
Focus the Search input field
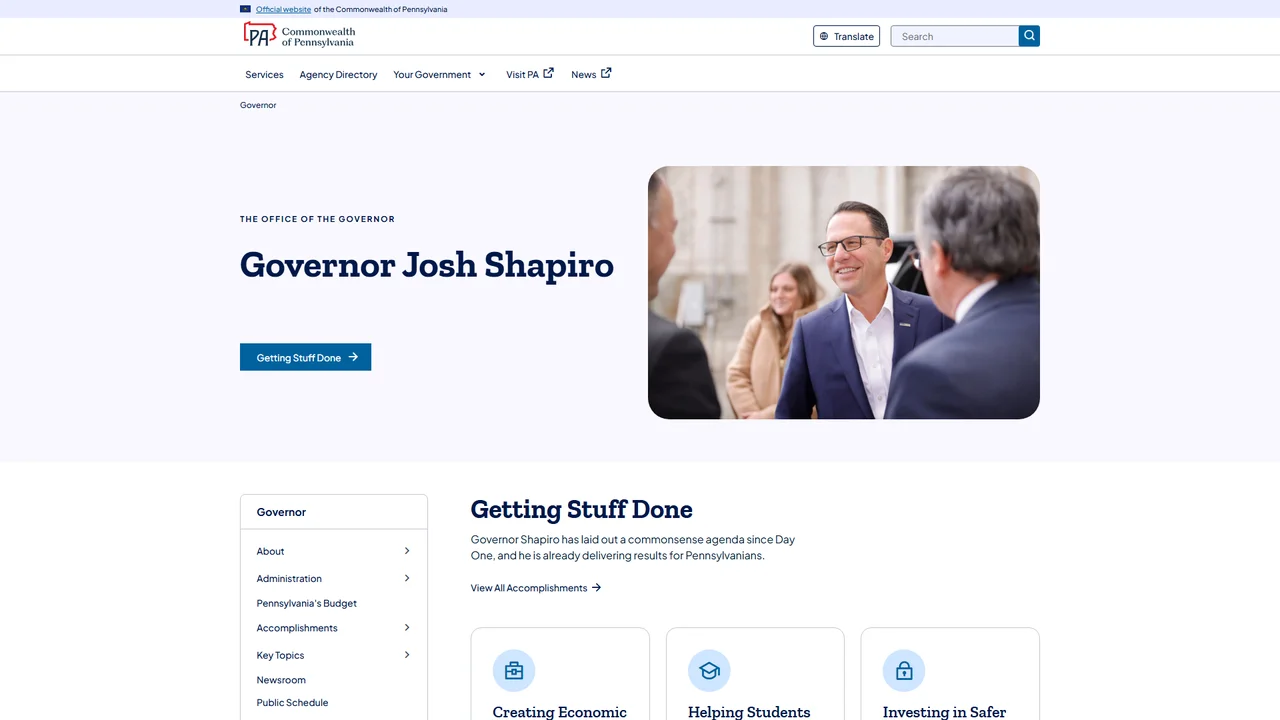(x=955, y=36)
